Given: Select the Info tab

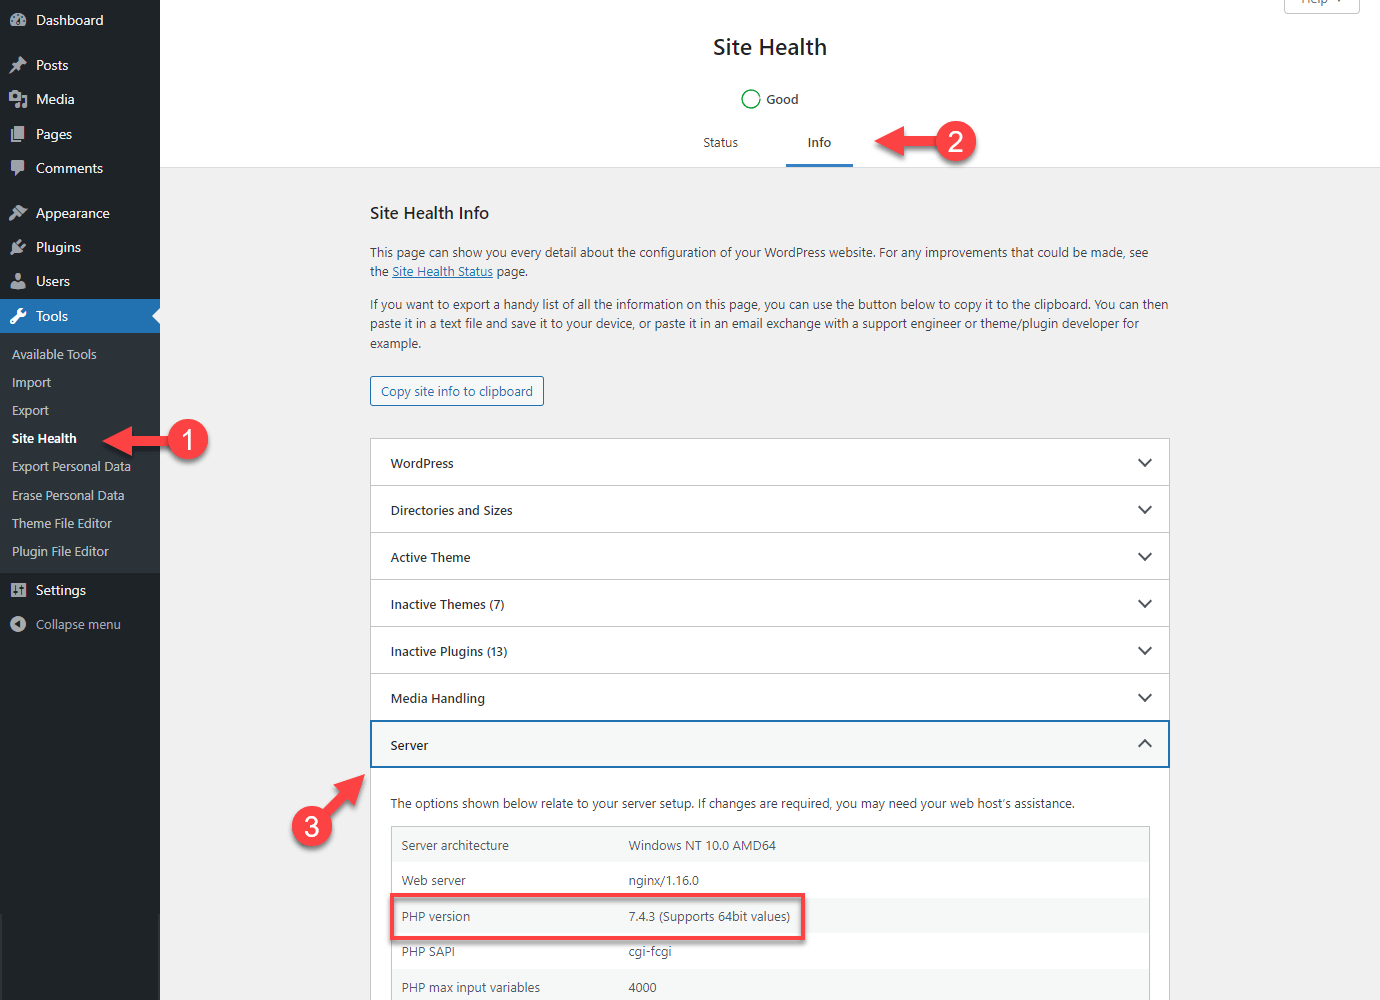Looking at the screenshot, I should (x=819, y=143).
